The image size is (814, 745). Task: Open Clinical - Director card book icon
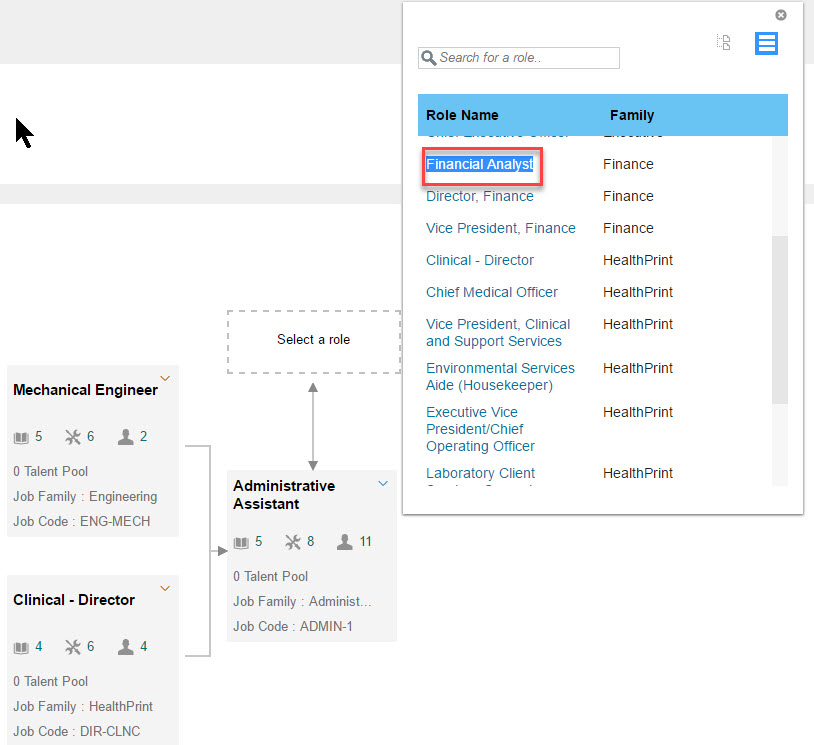click(x=21, y=647)
